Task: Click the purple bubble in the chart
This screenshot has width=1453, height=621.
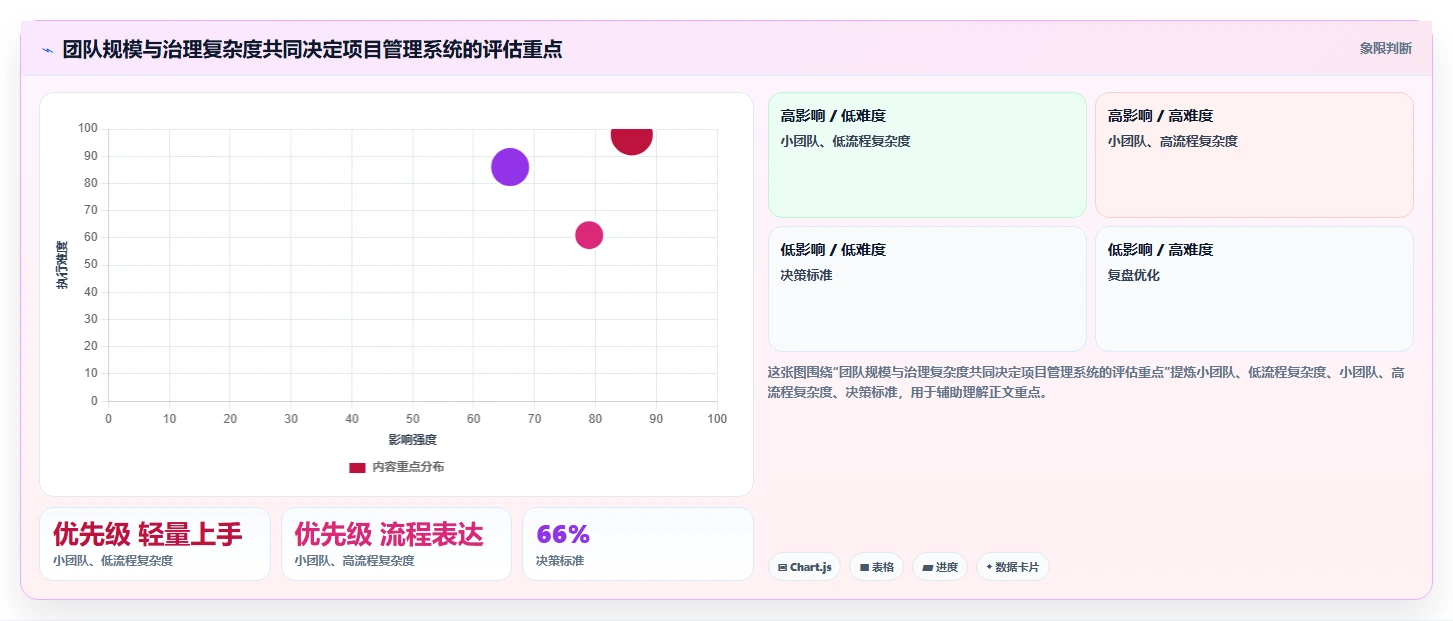Action: click(510, 167)
